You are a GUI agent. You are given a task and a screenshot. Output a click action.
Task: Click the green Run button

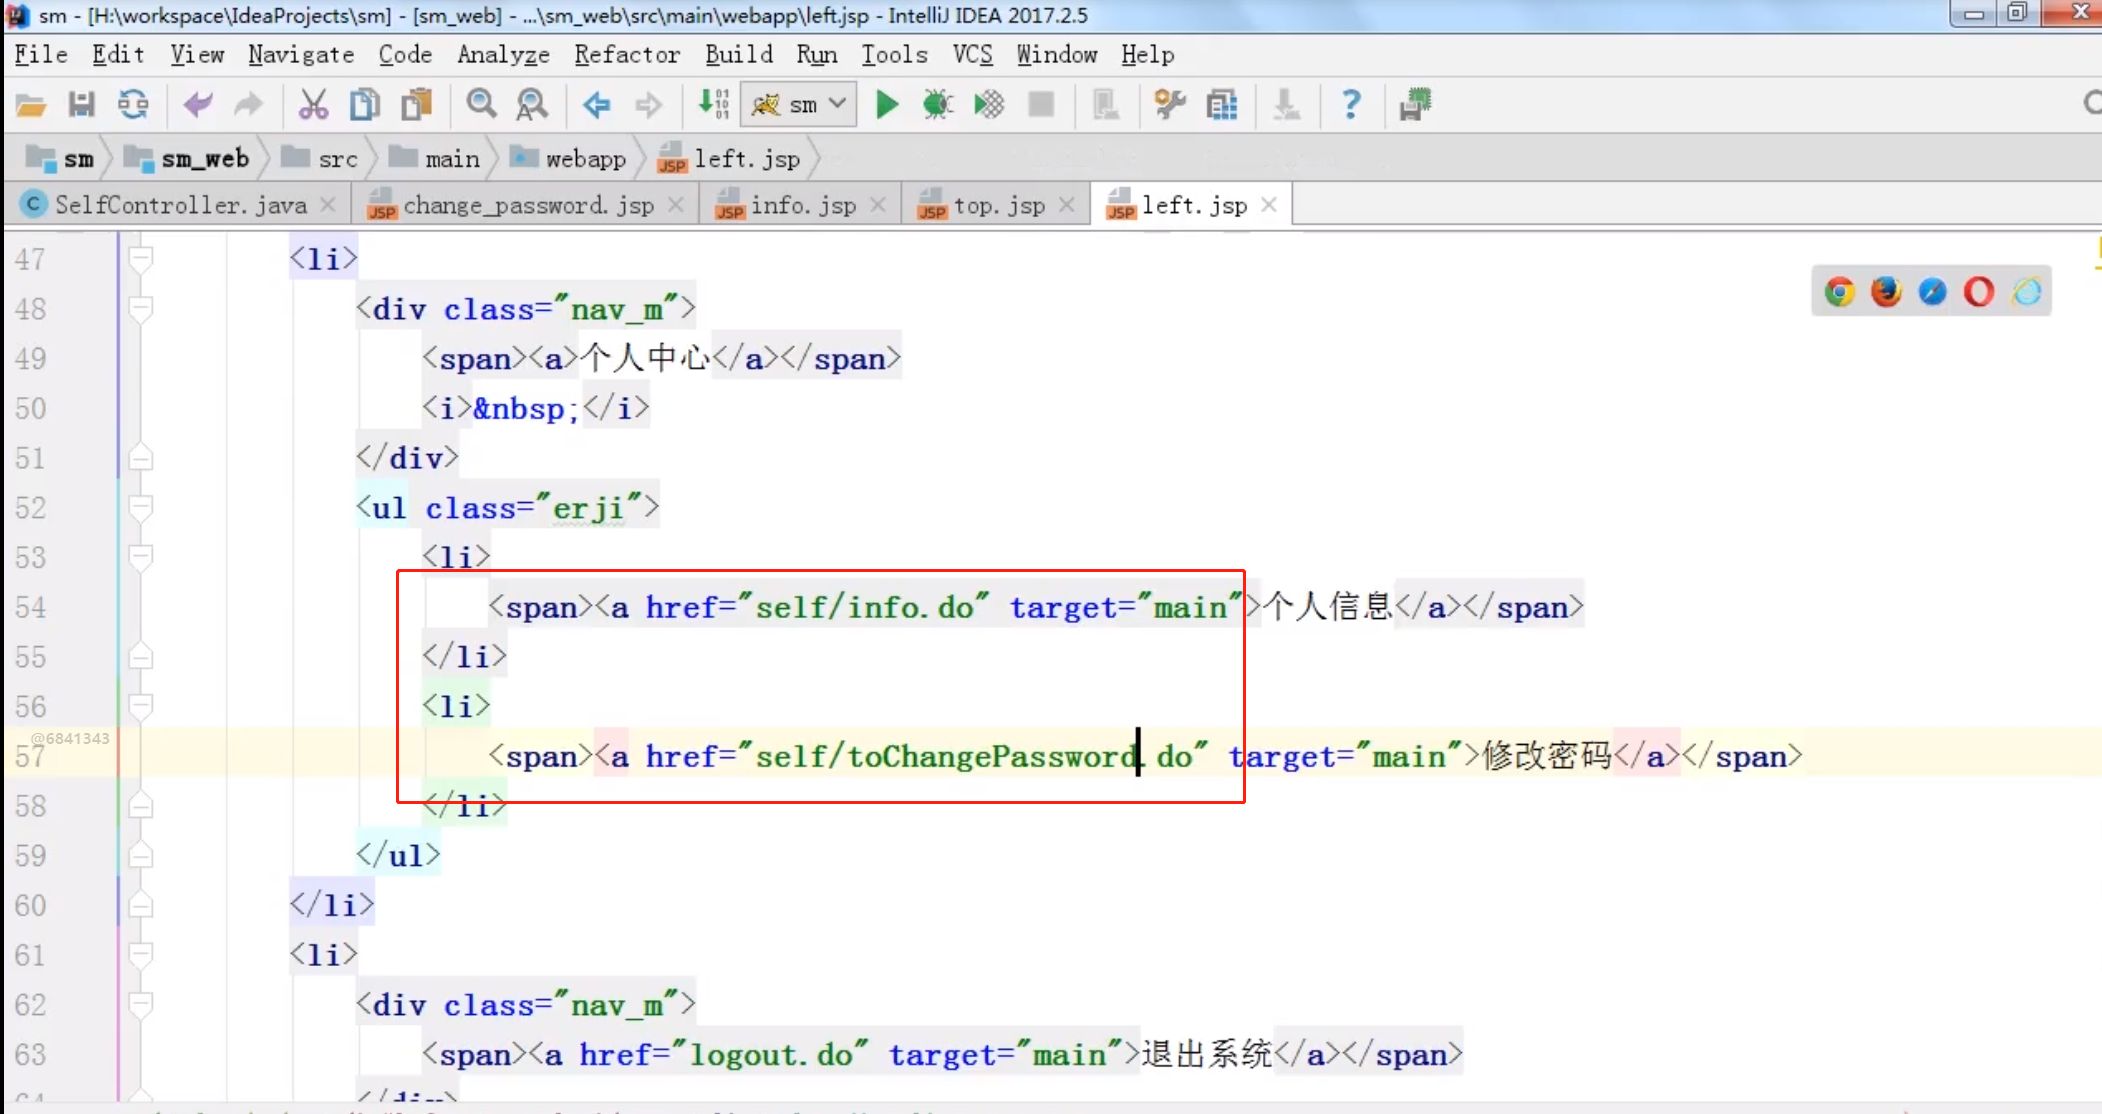pyautogui.click(x=886, y=105)
